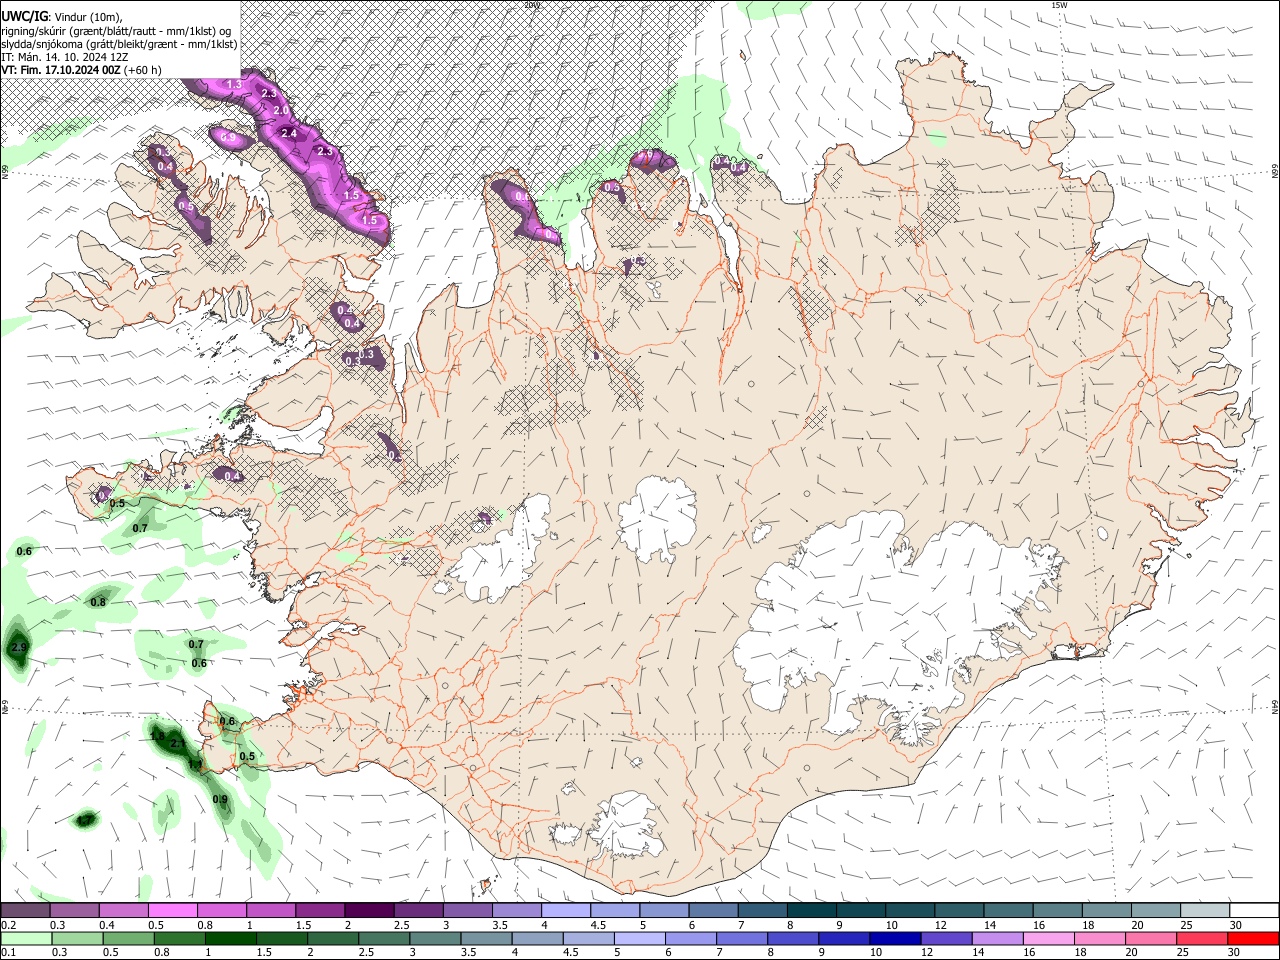Select the palest green swatch labeled 0.1
The height and width of the screenshot is (960, 1280).
26,938
